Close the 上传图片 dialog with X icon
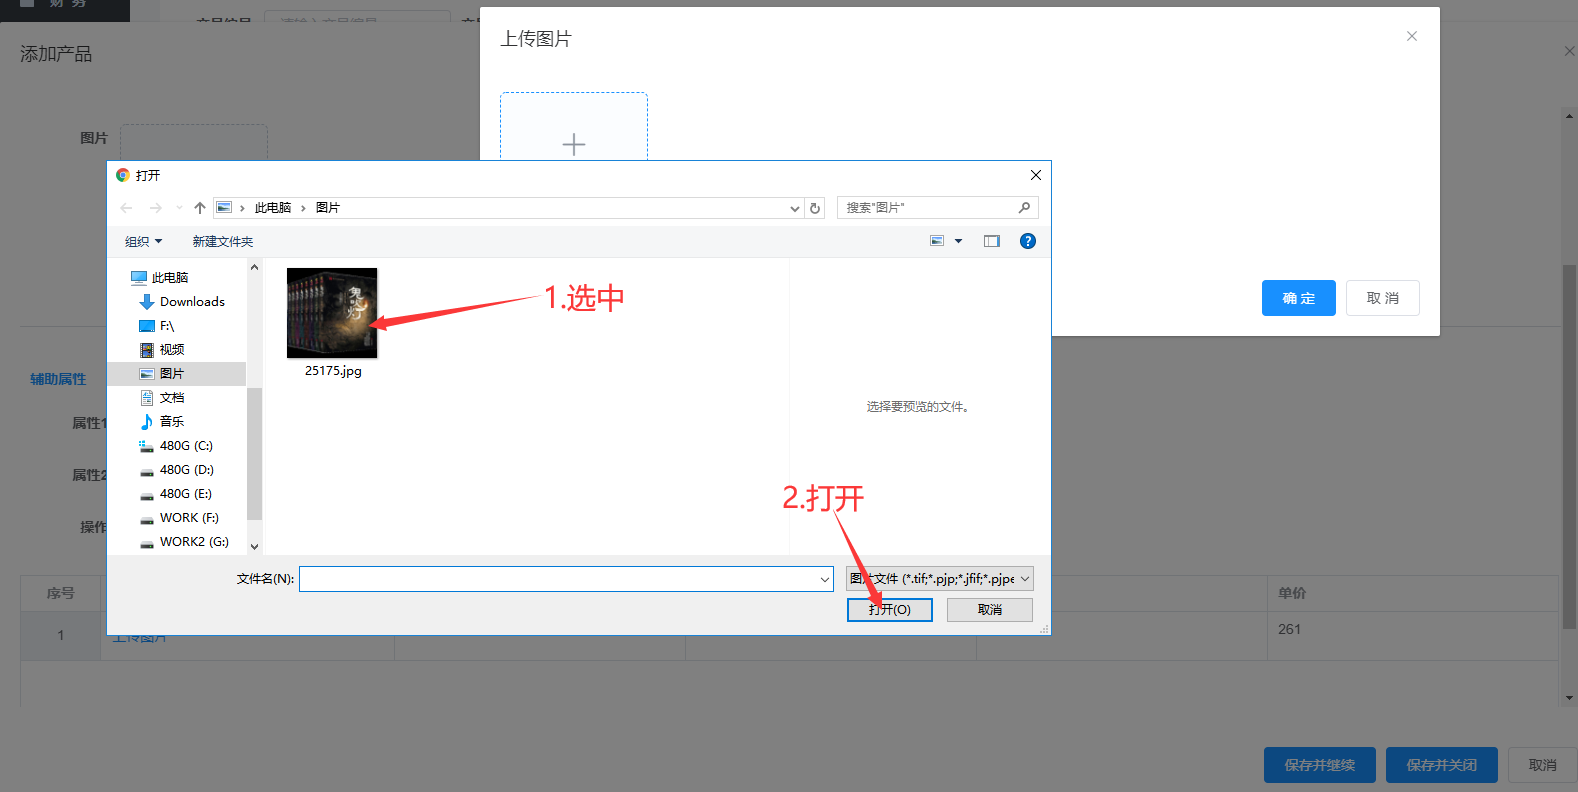The image size is (1578, 792). tap(1411, 36)
